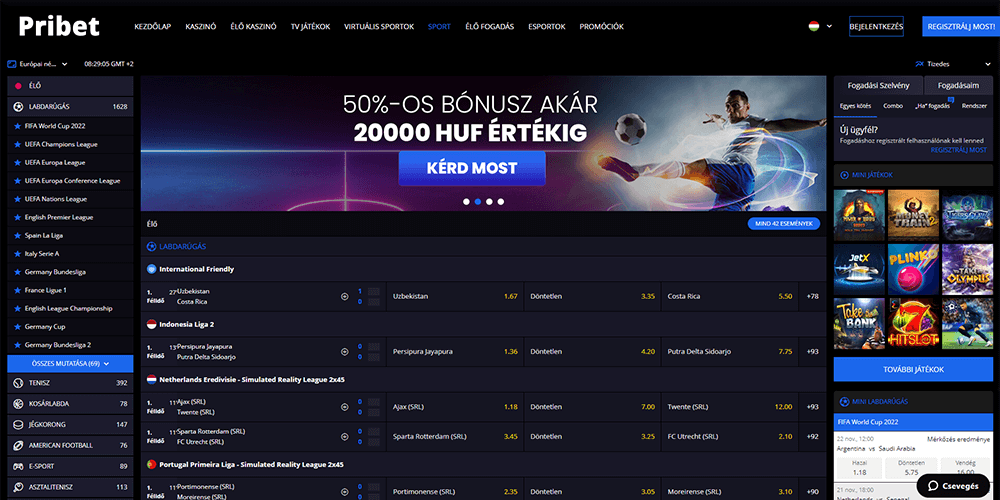Image resolution: width=1000 pixels, height=500 pixels.
Task: Expand Összes mutatása (69) leagues list
Action: point(70,364)
